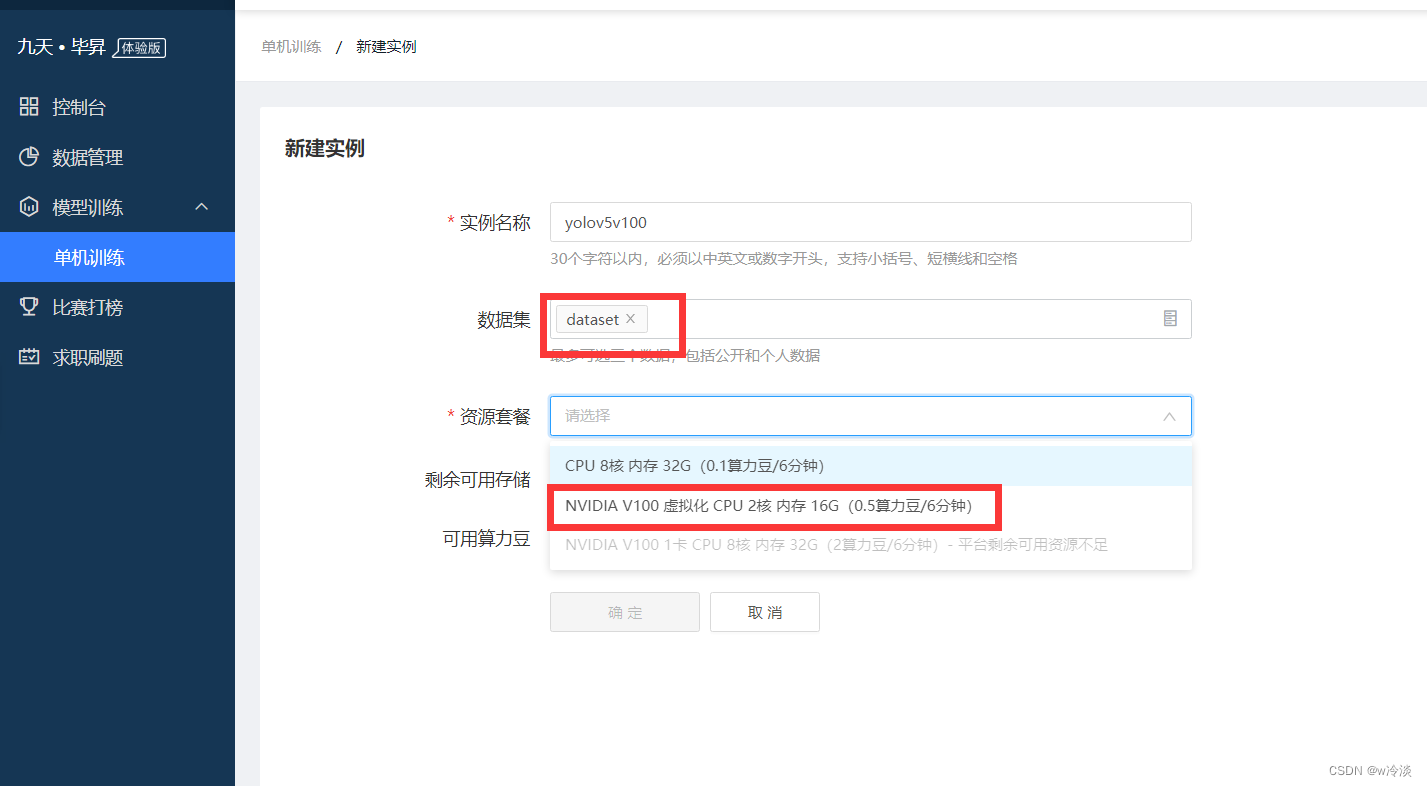Click the 模型训练 hexagon icon
Screen dimensions: 1427x786
pos(29,207)
